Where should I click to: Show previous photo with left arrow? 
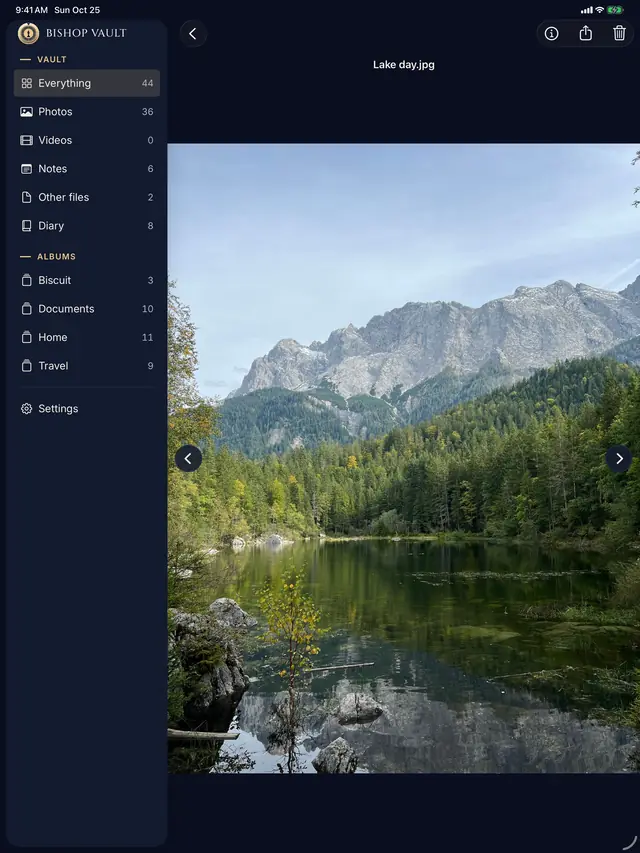tap(188, 459)
